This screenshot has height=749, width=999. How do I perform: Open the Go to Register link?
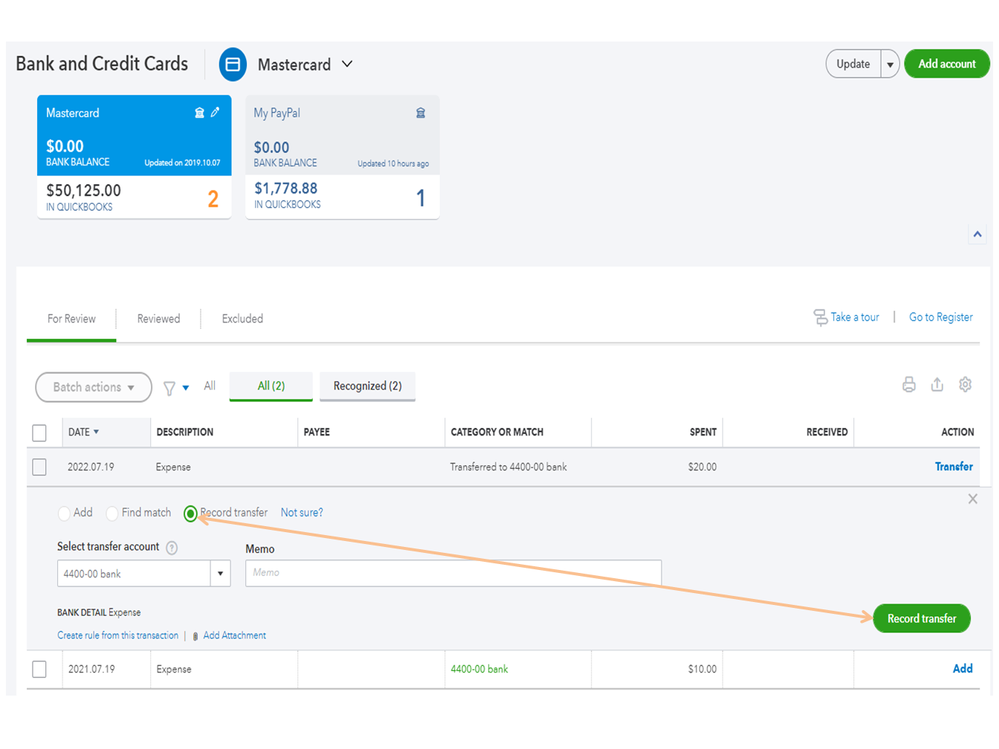point(940,317)
